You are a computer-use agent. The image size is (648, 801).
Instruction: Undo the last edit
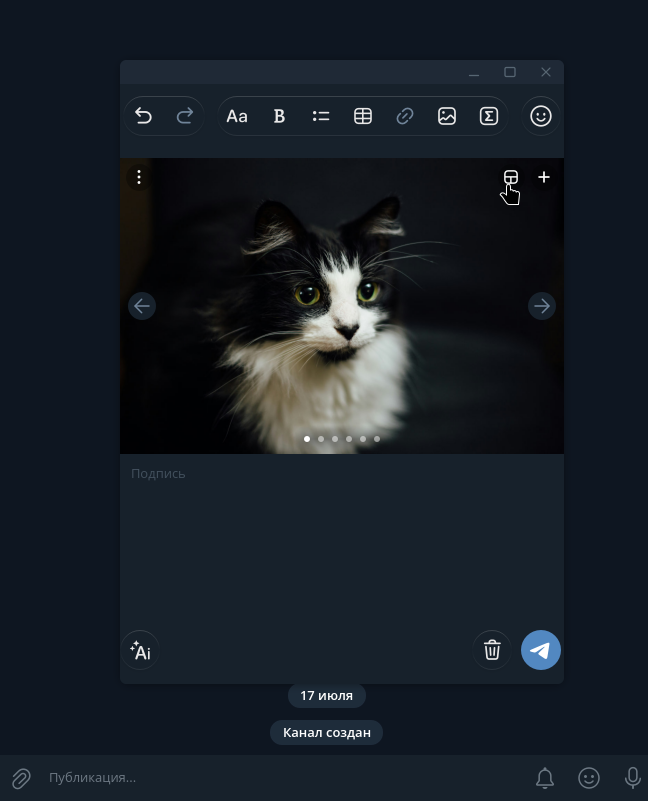(x=144, y=116)
